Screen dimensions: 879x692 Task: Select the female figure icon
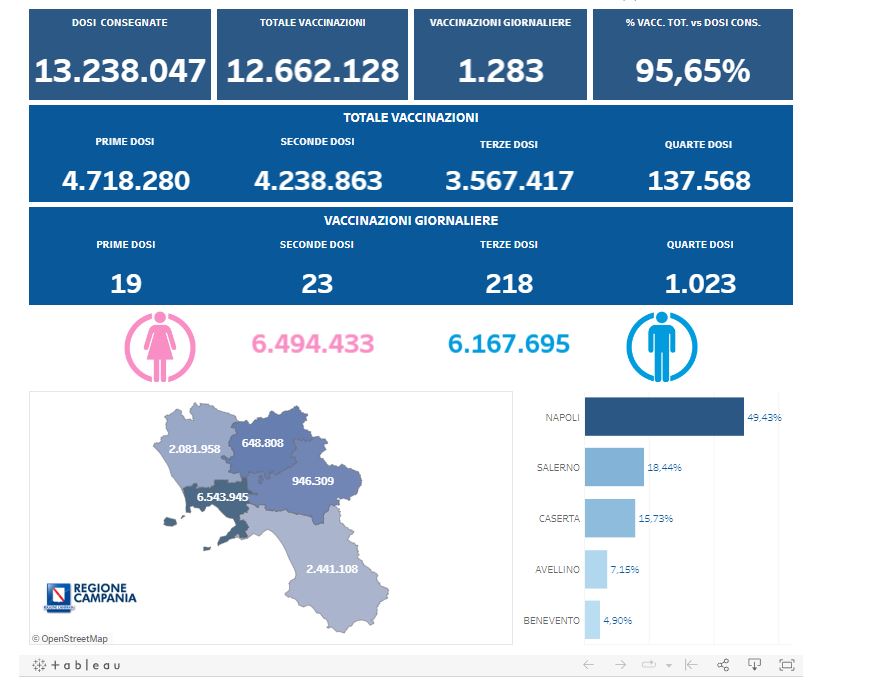point(160,347)
